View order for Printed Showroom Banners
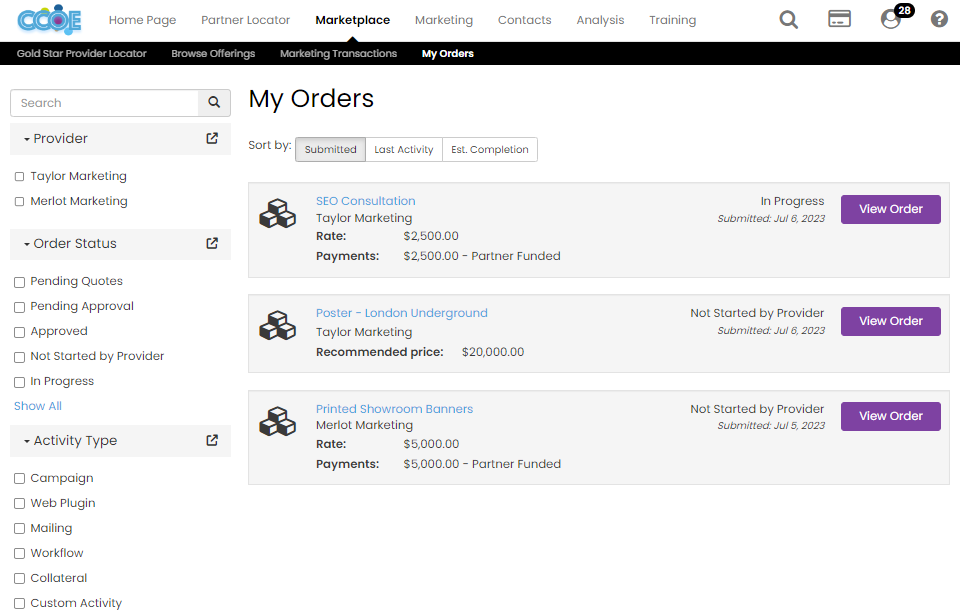The width and height of the screenshot is (960, 615). pyautogui.click(x=890, y=416)
